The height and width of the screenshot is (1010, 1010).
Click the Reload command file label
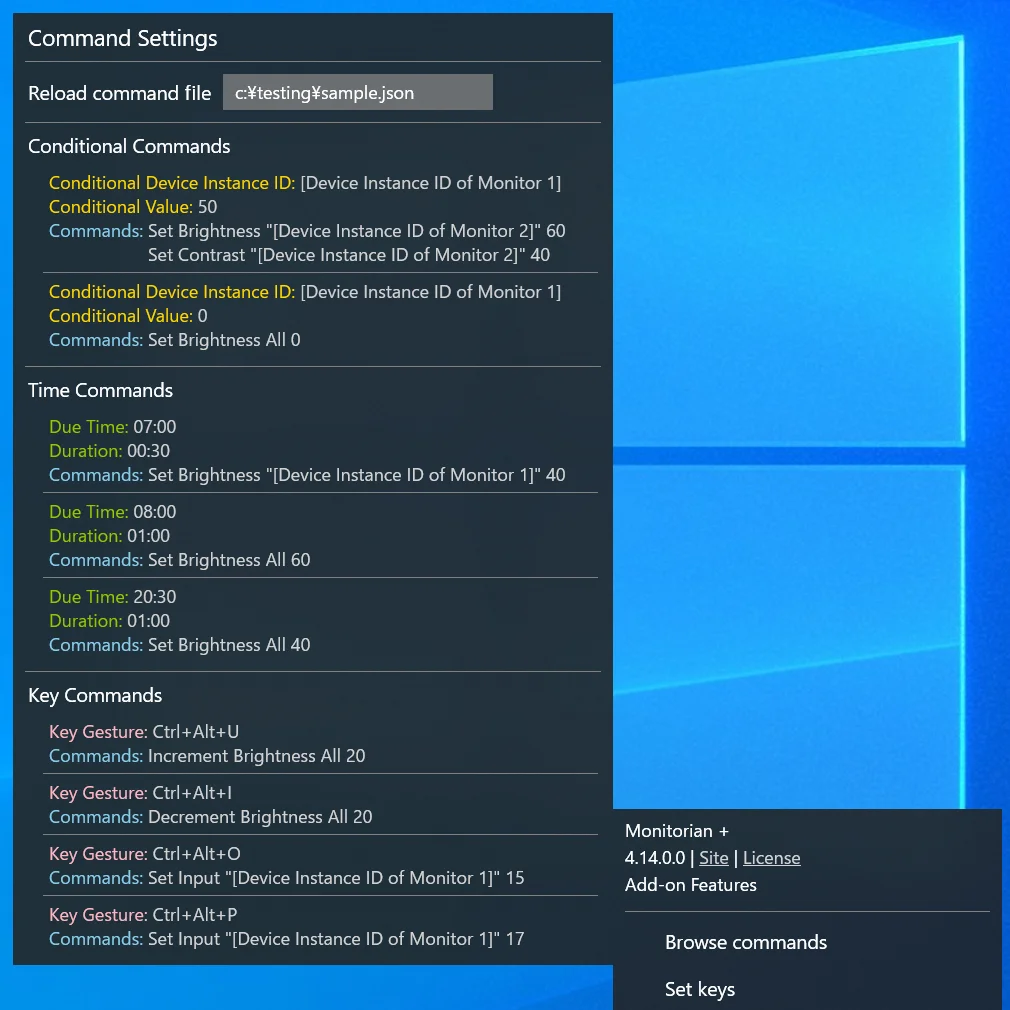(120, 93)
